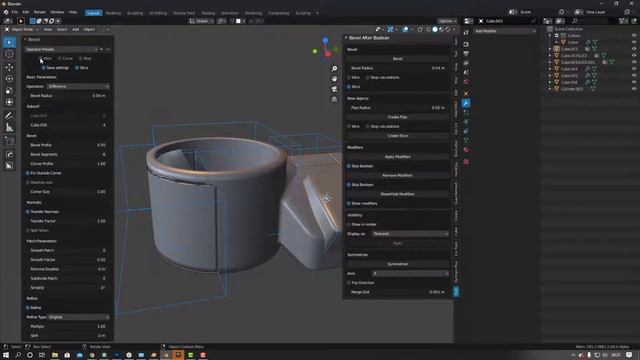Toggle Fix Outside Corner checkbox
The width and height of the screenshot is (640, 360).
[28, 173]
